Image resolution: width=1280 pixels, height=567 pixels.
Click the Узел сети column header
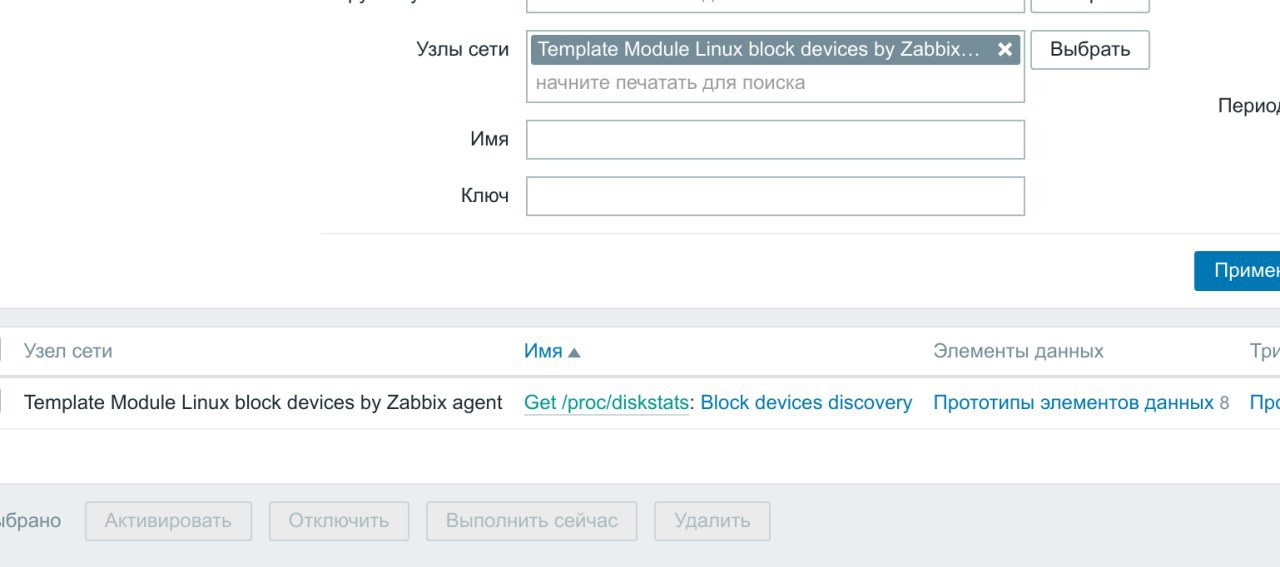click(x=68, y=351)
